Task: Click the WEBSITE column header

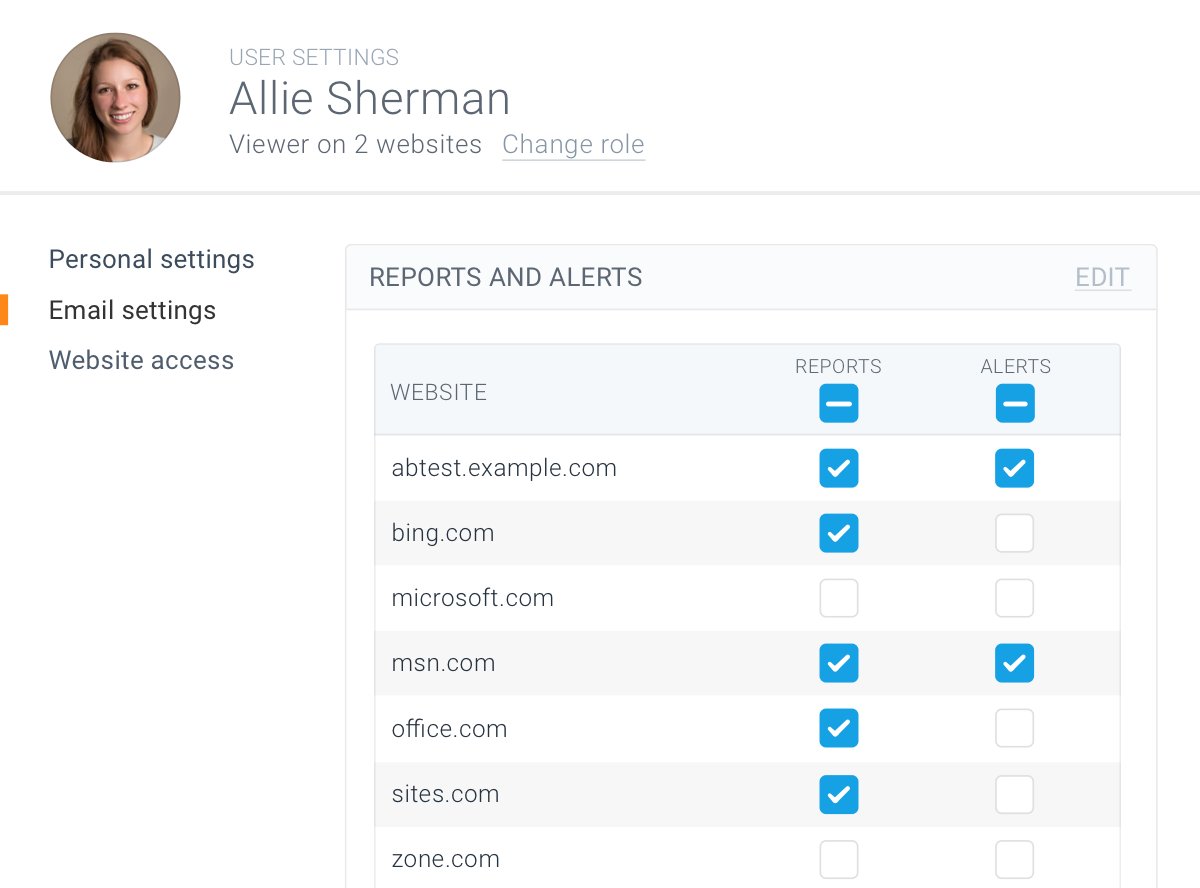Action: 439,393
